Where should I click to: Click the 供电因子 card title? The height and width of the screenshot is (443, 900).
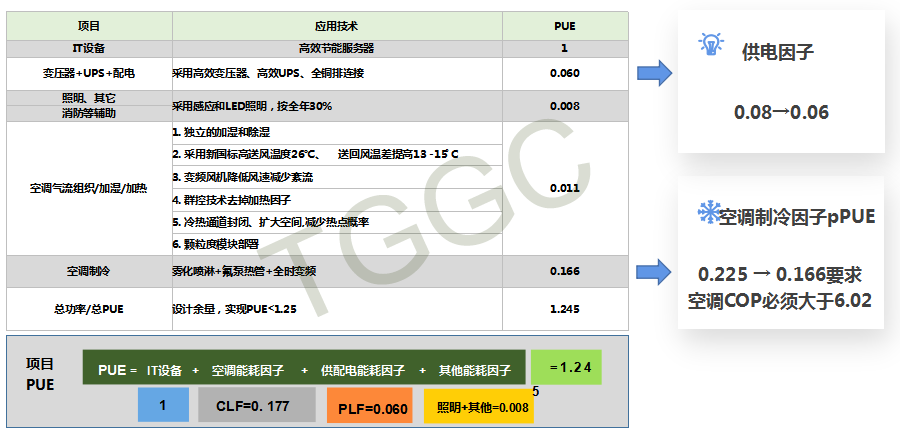point(778,52)
